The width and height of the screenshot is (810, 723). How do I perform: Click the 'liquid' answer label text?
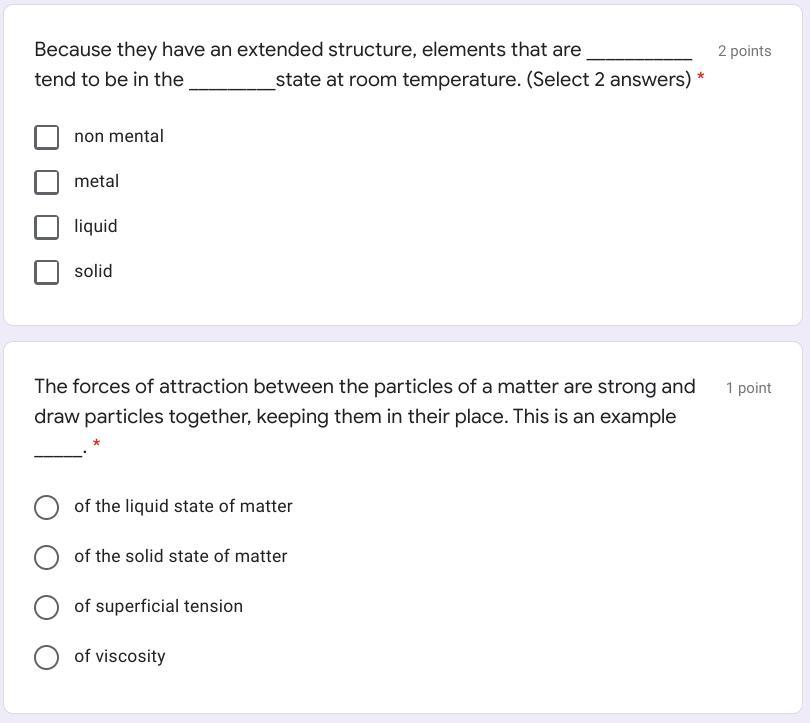[95, 226]
